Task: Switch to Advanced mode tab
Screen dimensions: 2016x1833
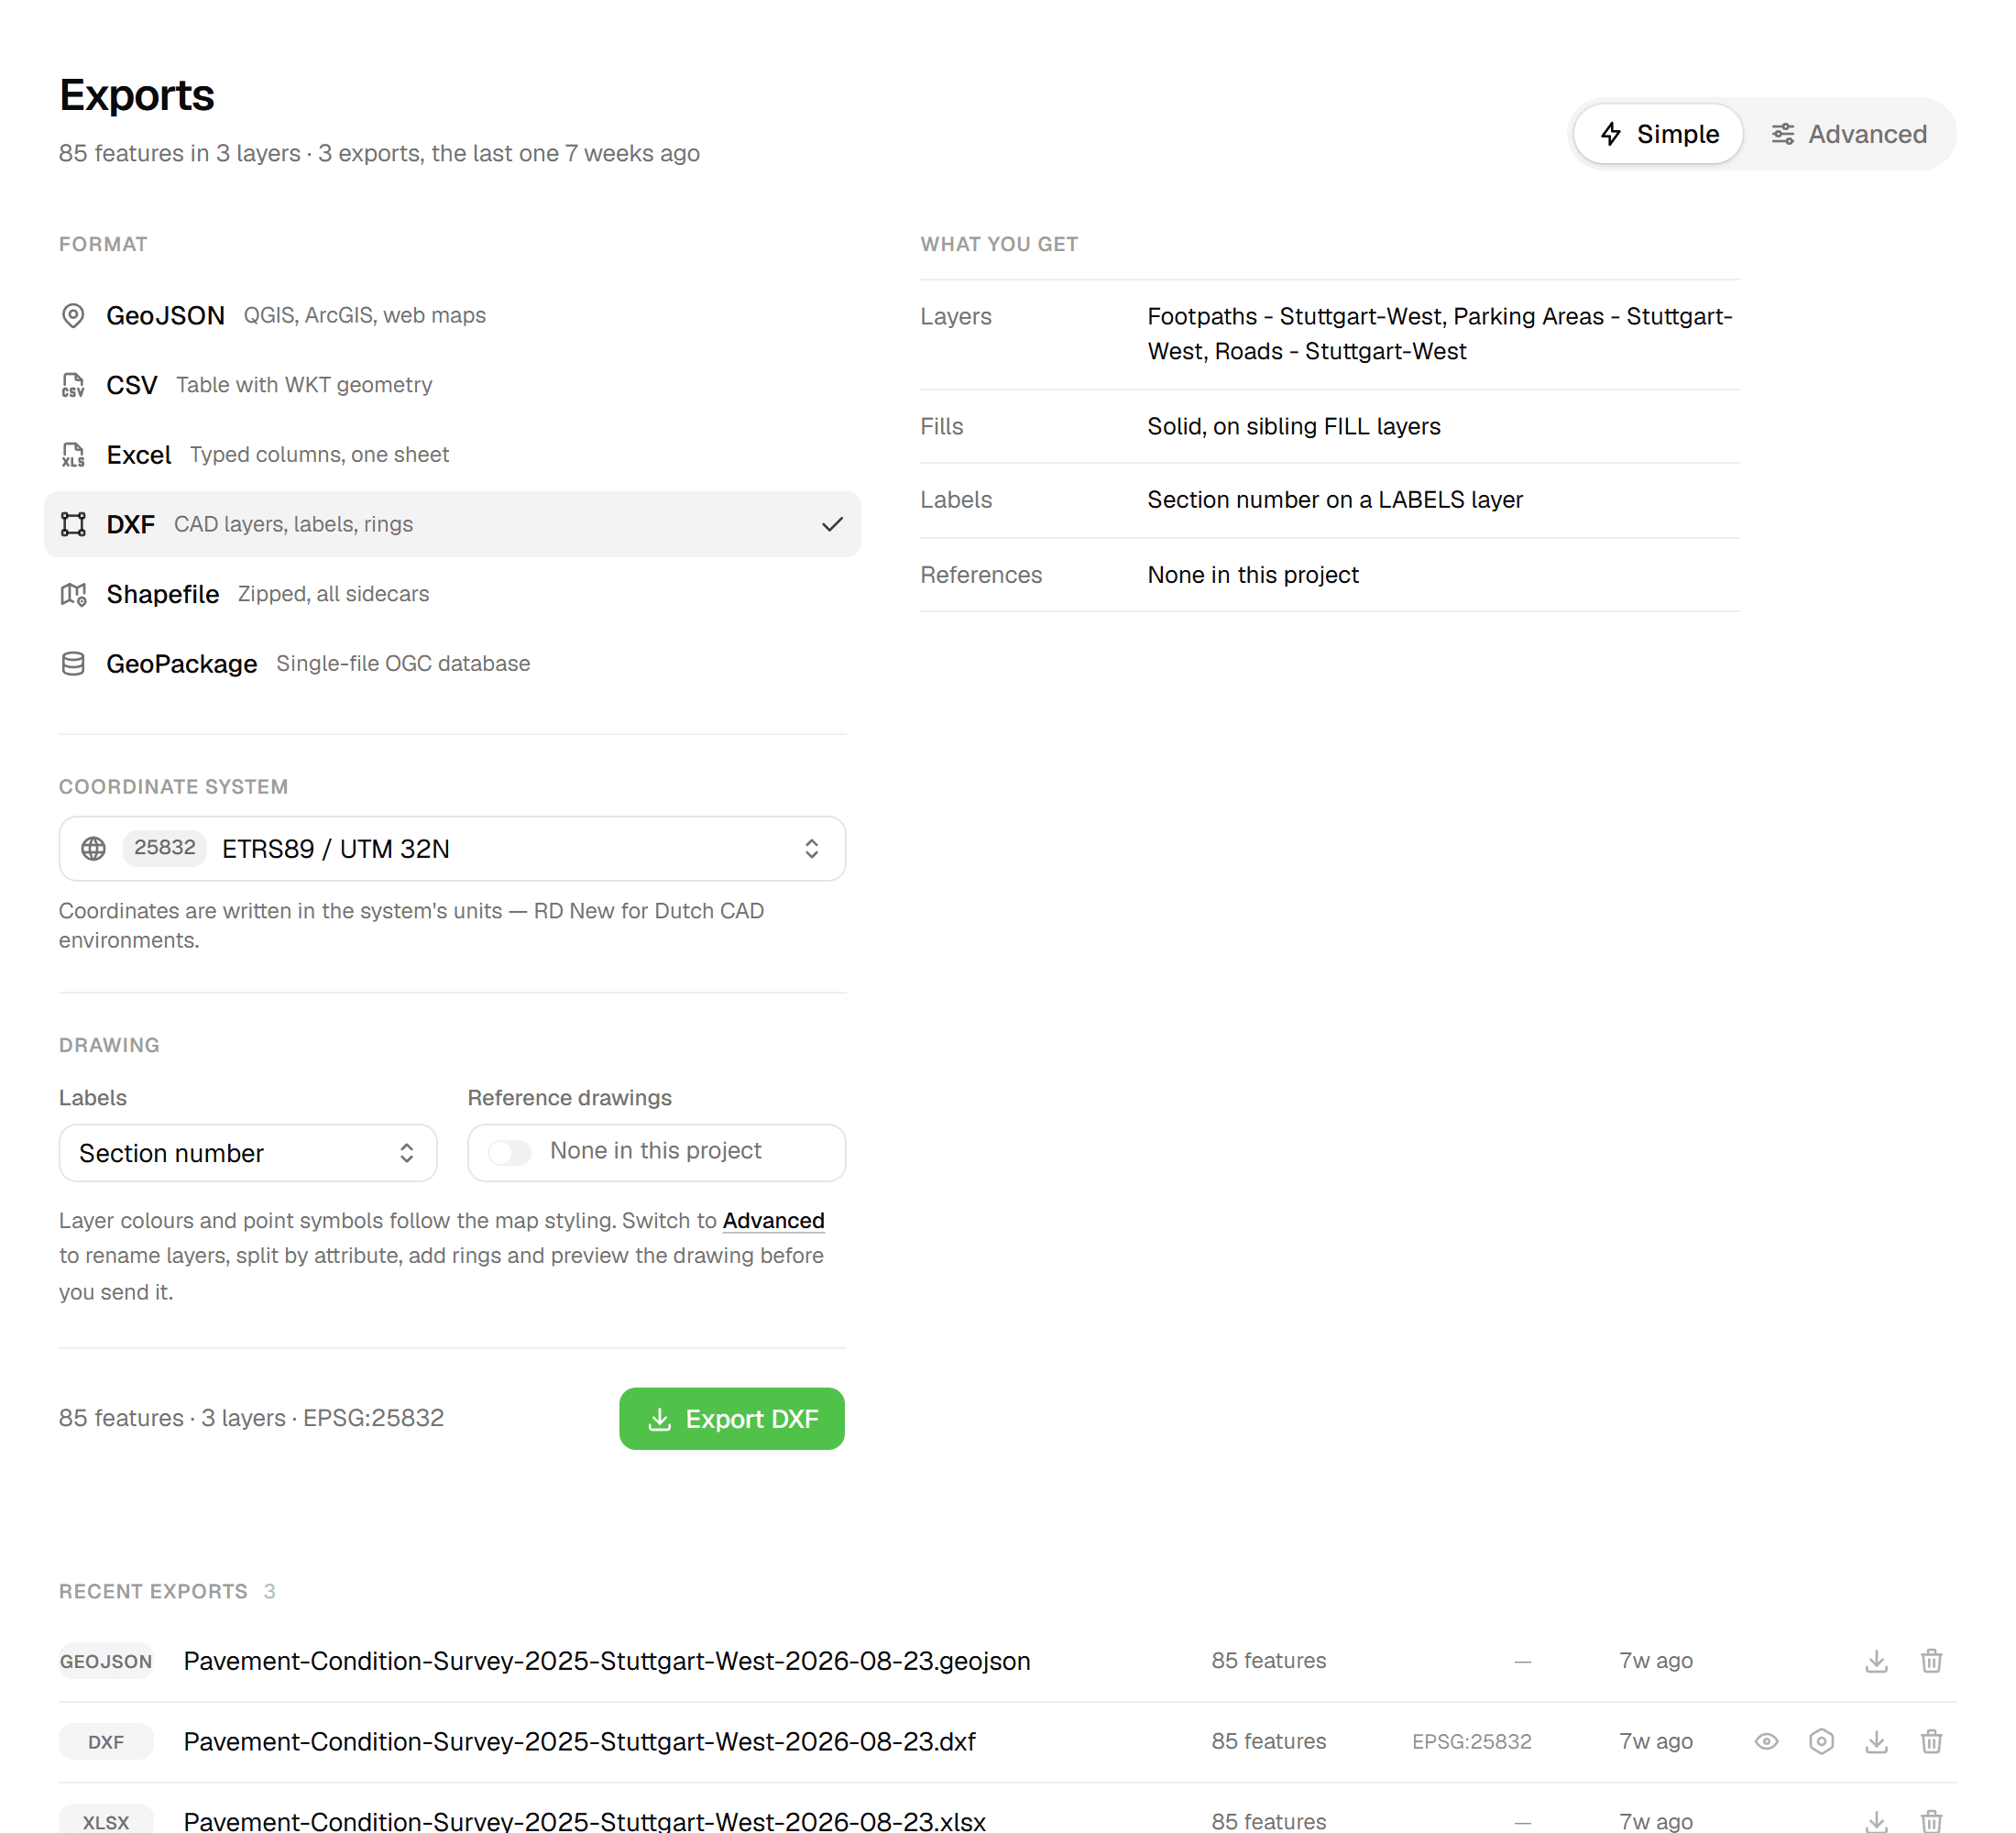Action: (1849, 134)
